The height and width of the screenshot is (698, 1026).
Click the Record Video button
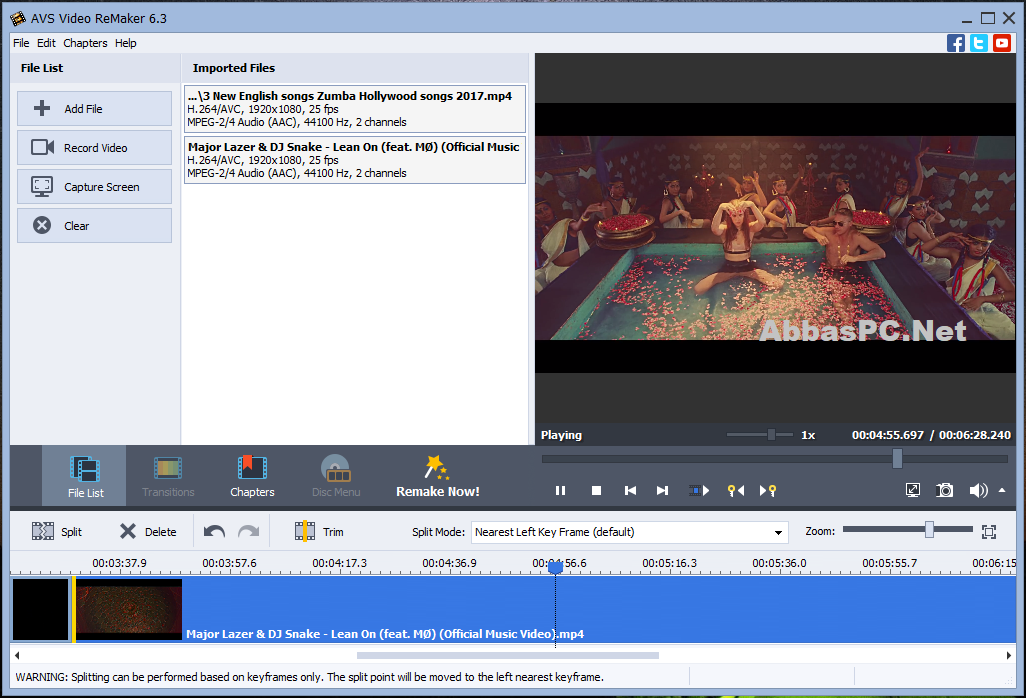point(94,148)
